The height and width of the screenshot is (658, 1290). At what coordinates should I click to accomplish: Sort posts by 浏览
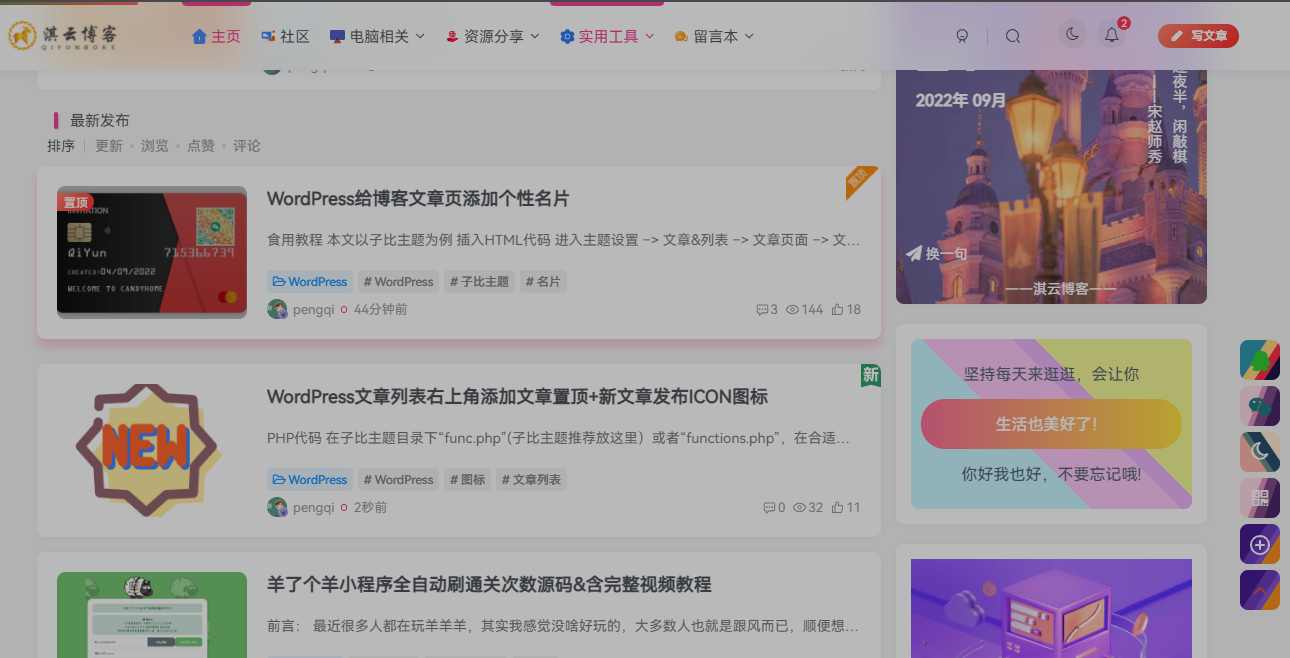point(155,146)
